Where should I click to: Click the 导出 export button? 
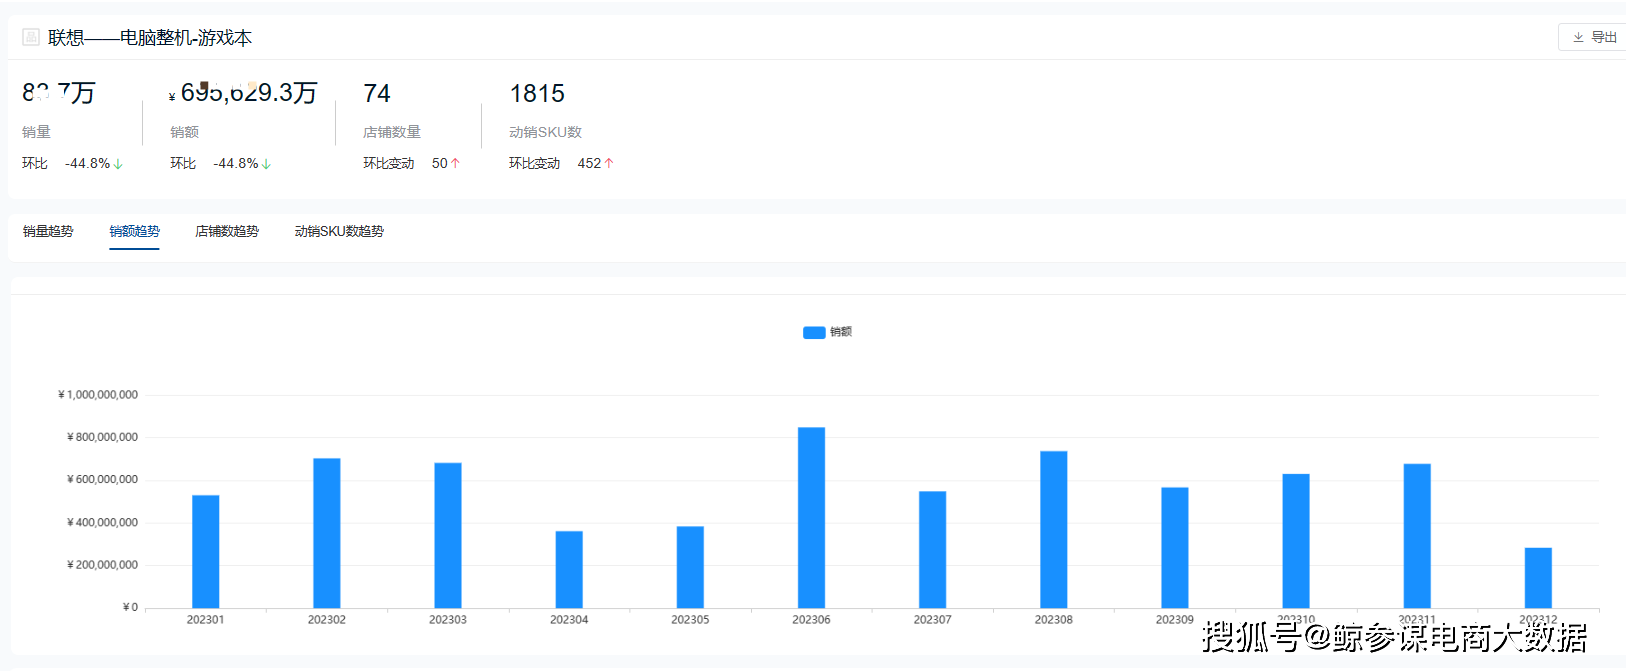pos(1594,37)
